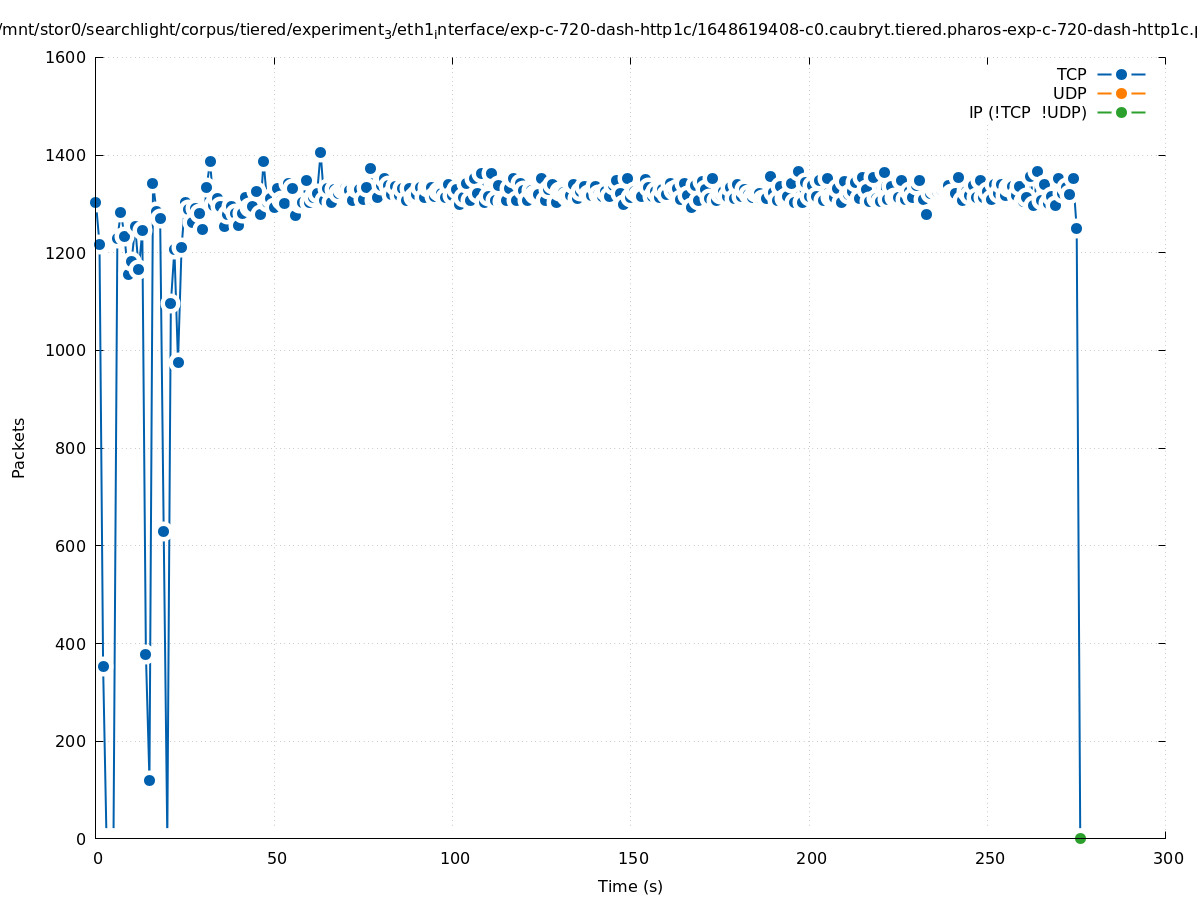Screen dimensions: 1197x900
Task: Click the TCP data point near 980 packets
Action: click(x=178, y=362)
